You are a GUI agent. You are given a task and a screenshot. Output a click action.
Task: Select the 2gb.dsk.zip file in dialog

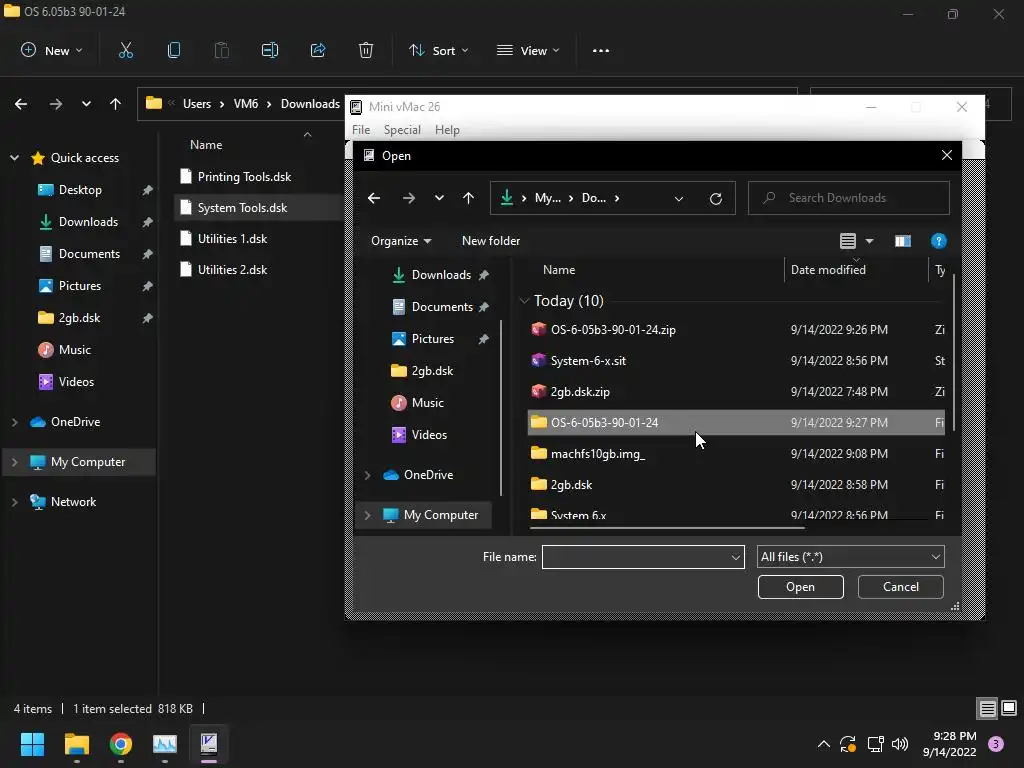[736, 392]
